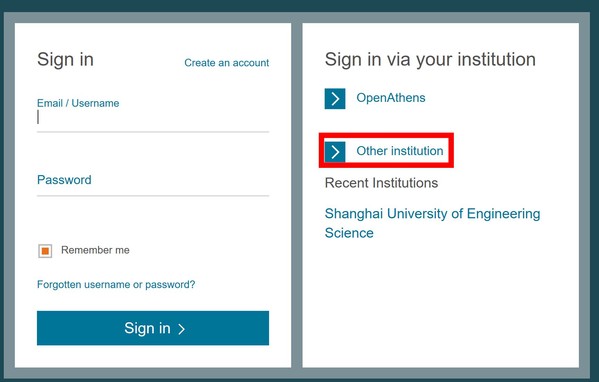Select Shanghai University of Engineering Science
The width and height of the screenshot is (599, 382).
(x=432, y=223)
